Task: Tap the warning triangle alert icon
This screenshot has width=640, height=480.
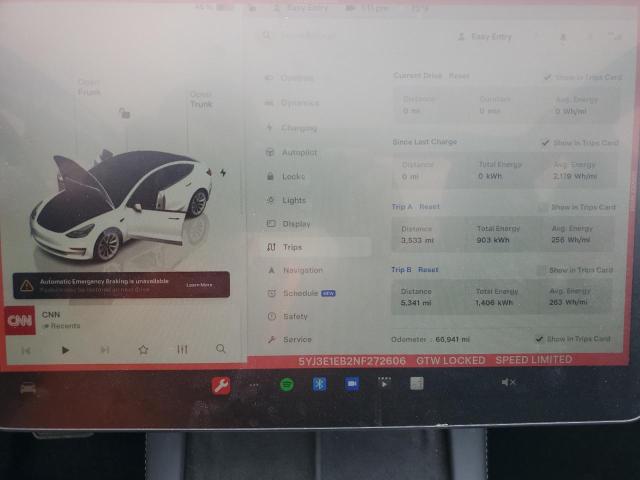Action: click(x=27, y=285)
